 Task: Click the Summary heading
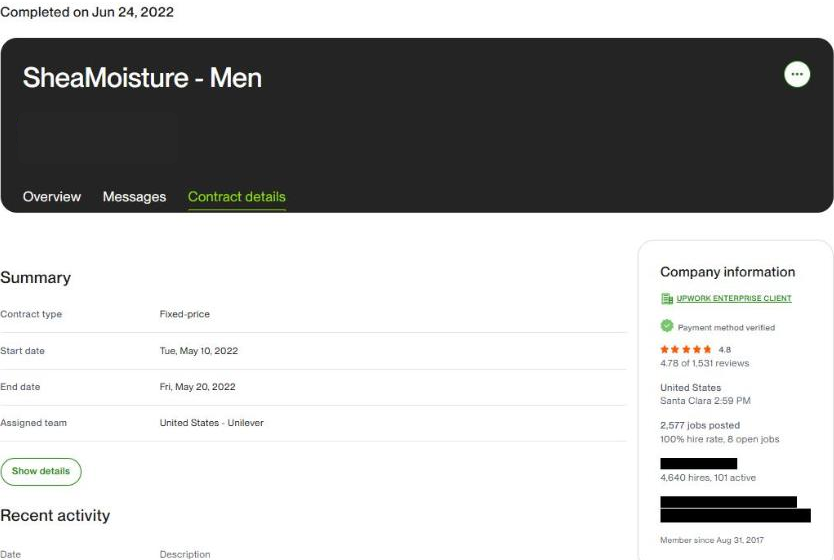(36, 278)
